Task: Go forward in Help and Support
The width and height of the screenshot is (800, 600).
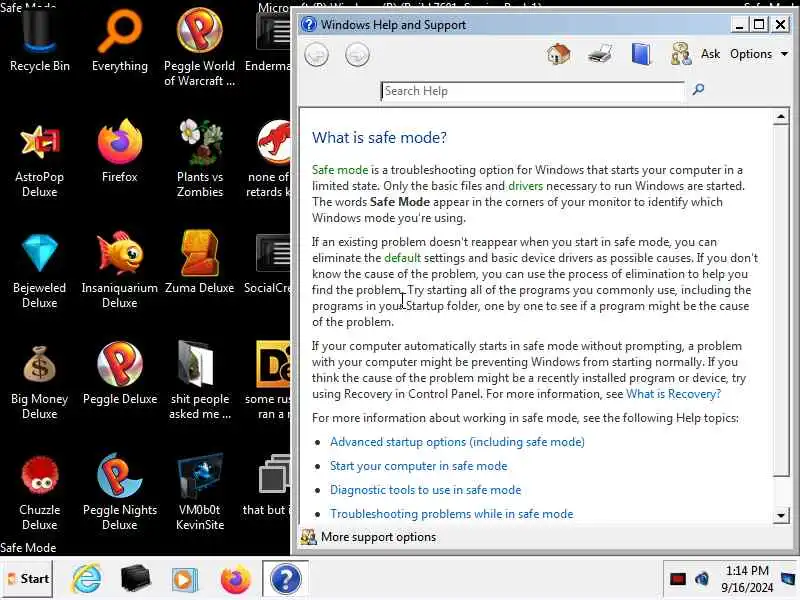Action: (x=357, y=55)
